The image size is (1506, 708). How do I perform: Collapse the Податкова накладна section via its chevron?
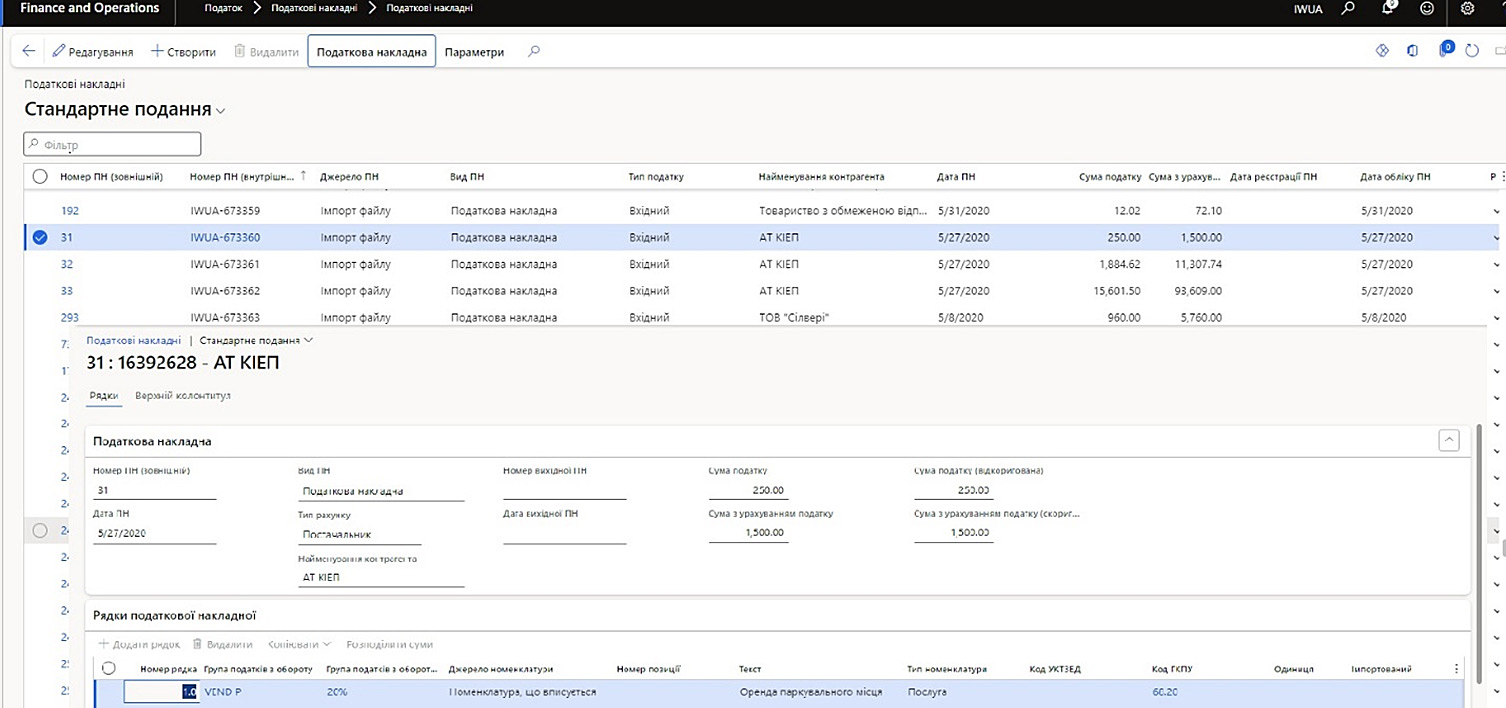(x=1448, y=440)
